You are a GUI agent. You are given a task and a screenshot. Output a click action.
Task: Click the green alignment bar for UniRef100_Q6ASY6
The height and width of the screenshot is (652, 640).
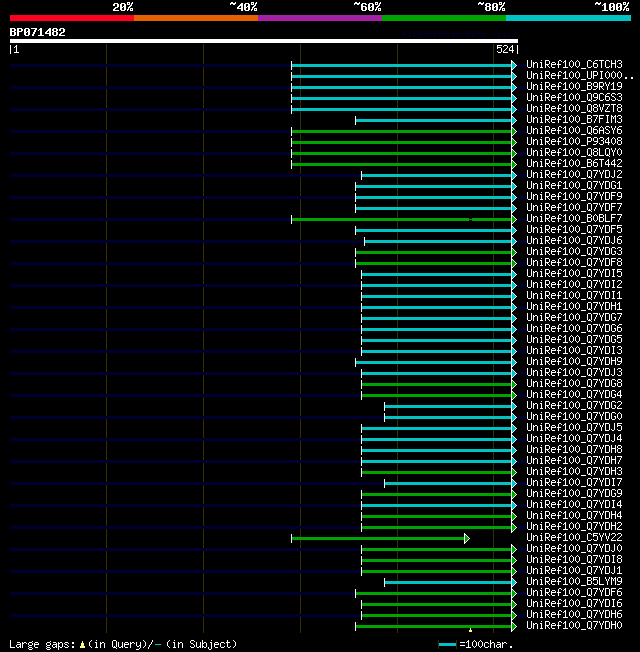point(401,131)
